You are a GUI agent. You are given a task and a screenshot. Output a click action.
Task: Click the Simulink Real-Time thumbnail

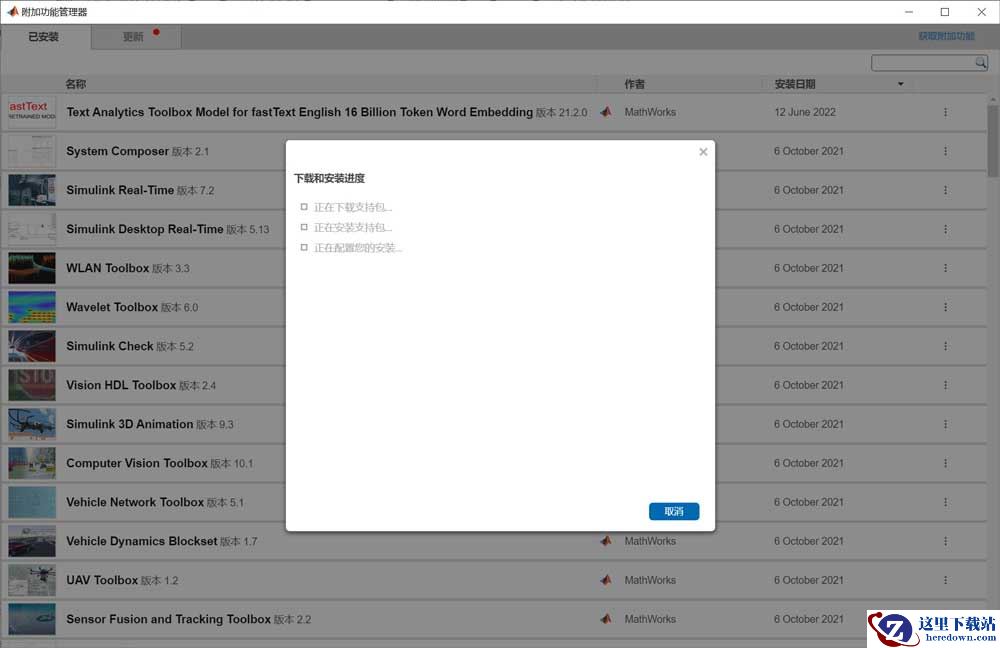[x=32, y=190]
